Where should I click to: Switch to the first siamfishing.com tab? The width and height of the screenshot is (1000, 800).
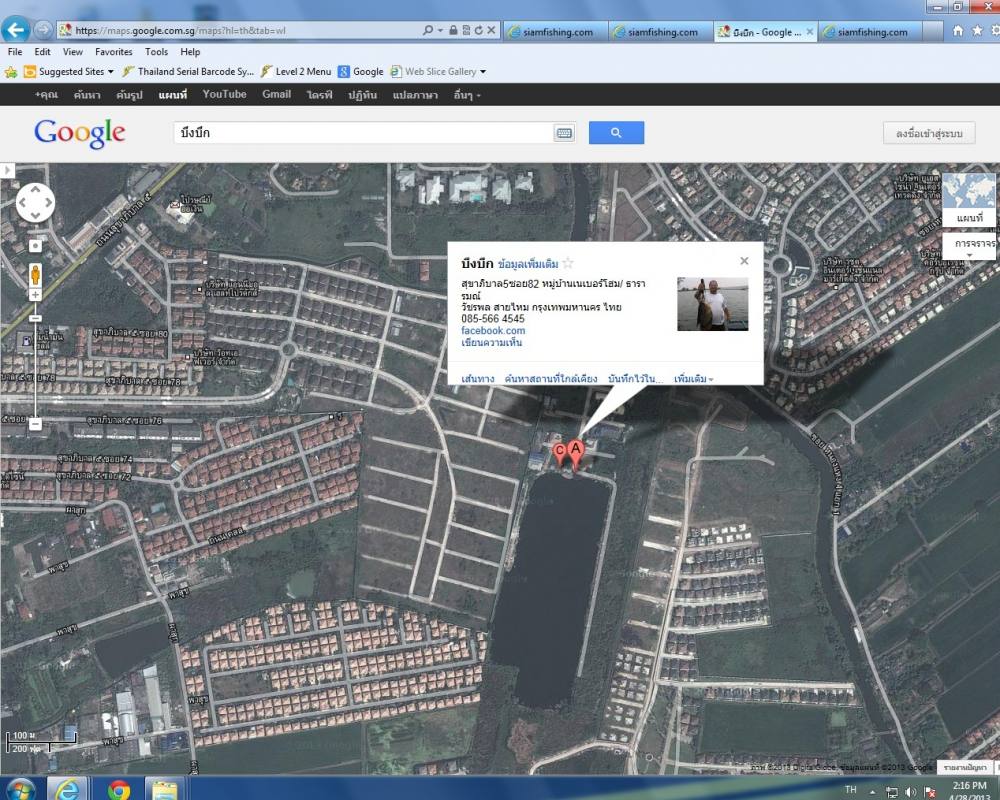(x=555, y=32)
